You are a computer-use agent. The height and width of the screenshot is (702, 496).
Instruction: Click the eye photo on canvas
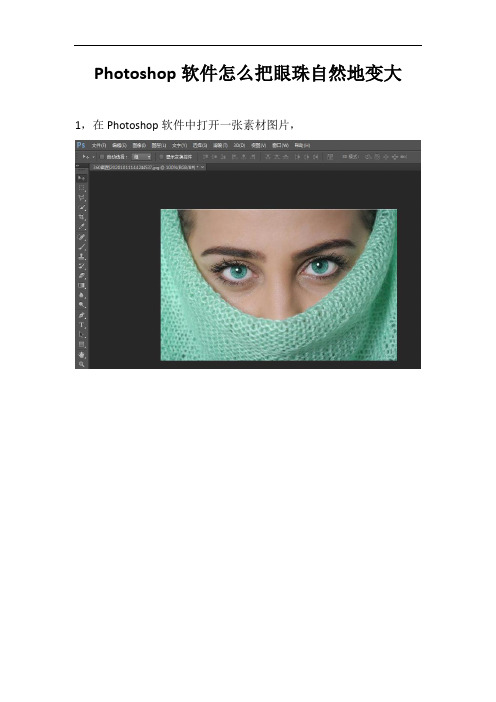tap(278, 285)
